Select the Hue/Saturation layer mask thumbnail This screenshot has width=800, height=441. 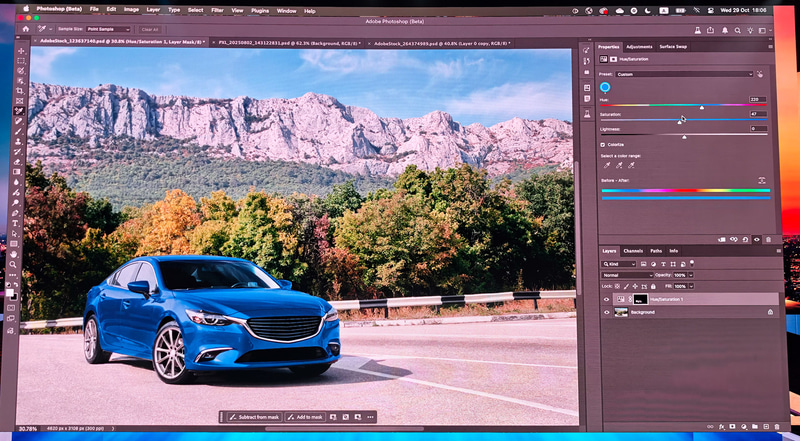pyautogui.click(x=640, y=300)
